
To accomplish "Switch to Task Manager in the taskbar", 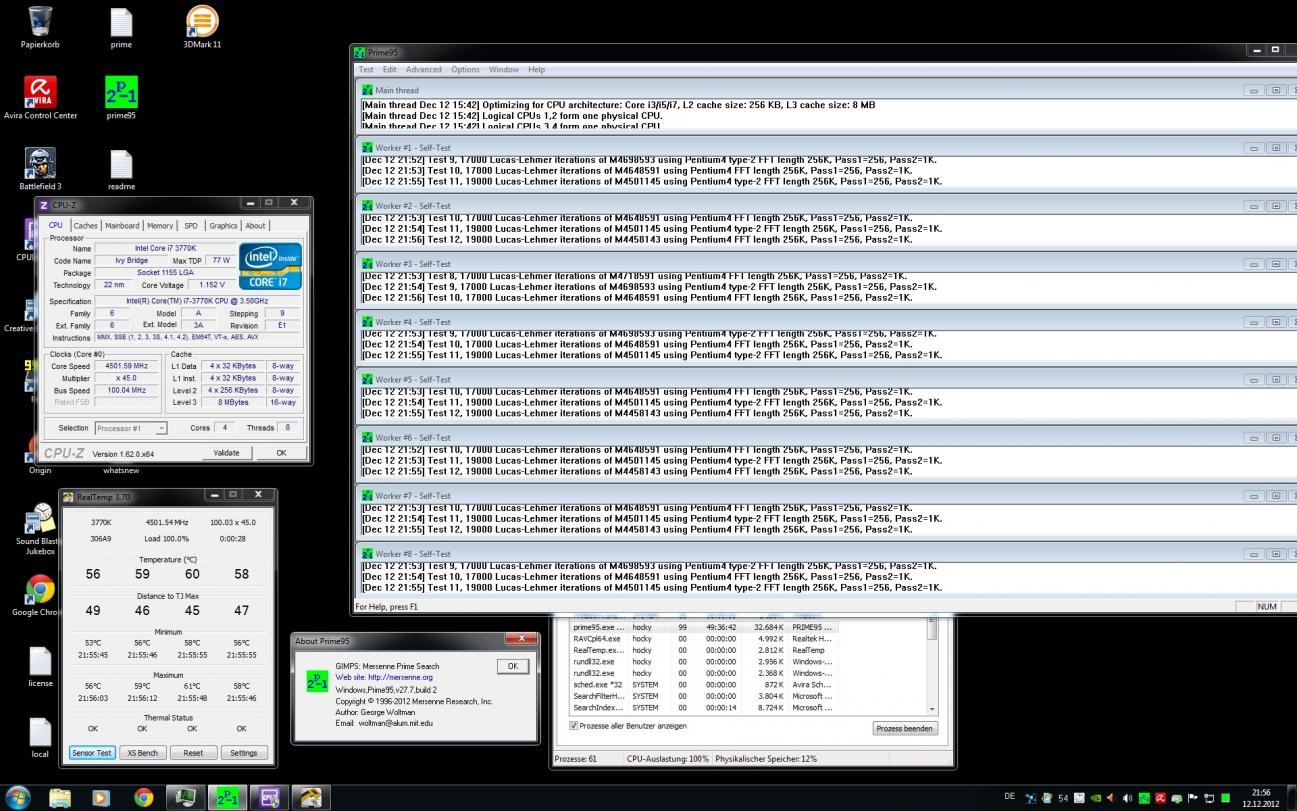I will 185,797.
